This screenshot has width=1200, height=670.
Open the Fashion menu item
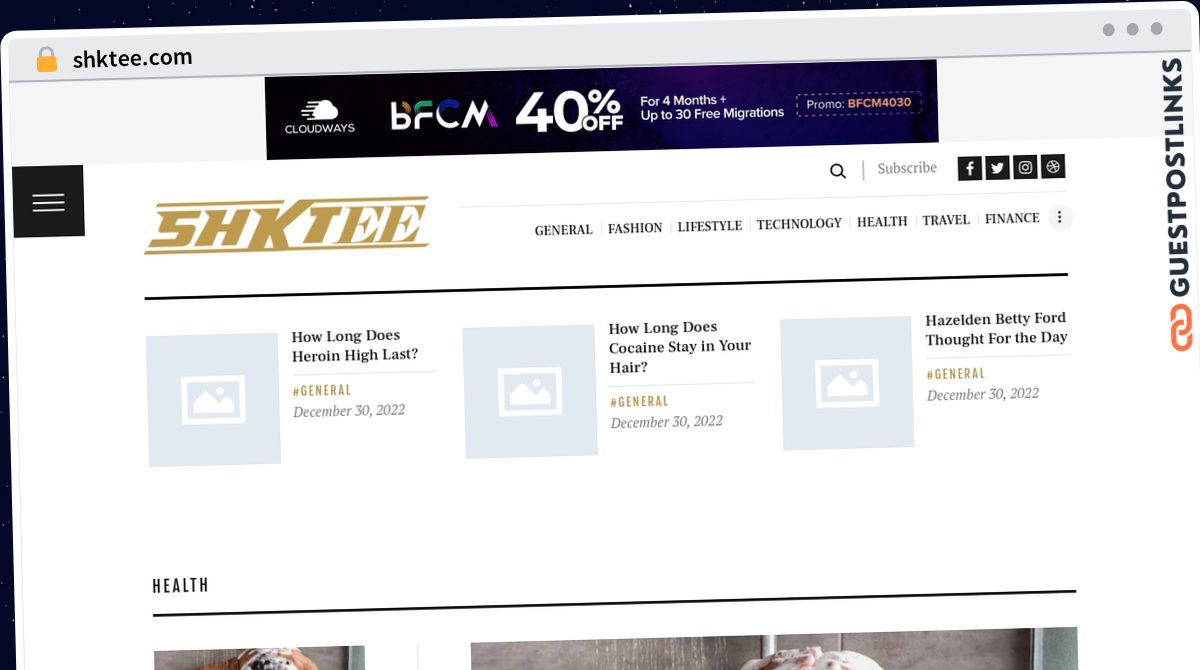pos(635,228)
